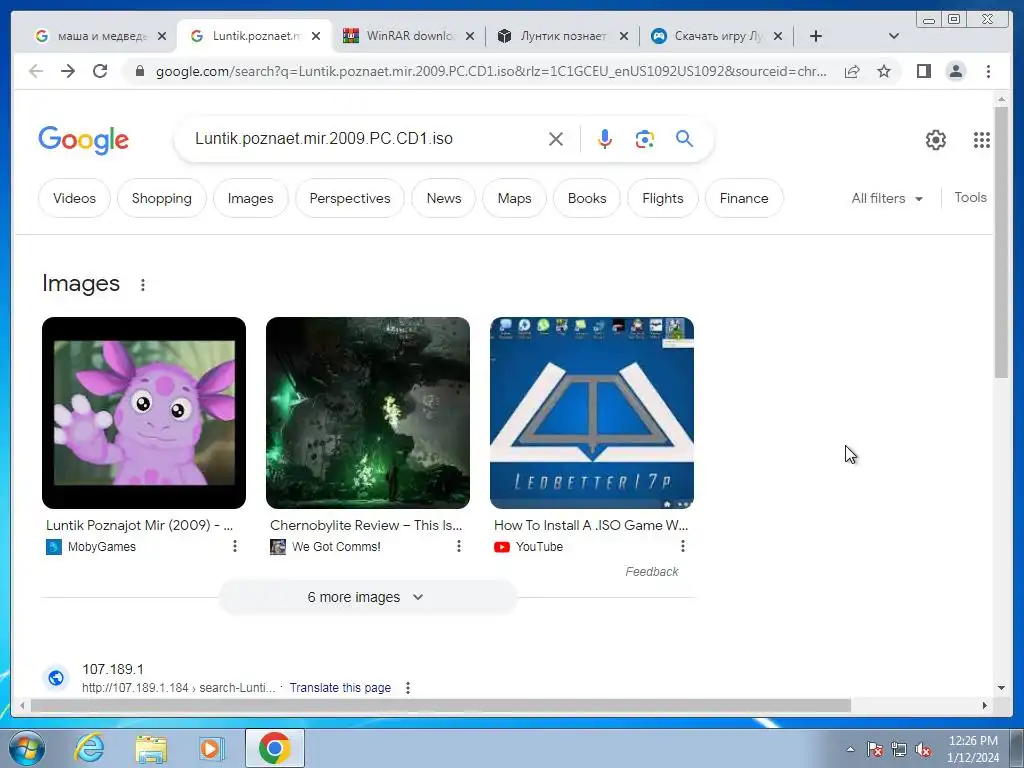The image size is (1024, 768).
Task: Start voice search microphone
Action: click(x=605, y=139)
